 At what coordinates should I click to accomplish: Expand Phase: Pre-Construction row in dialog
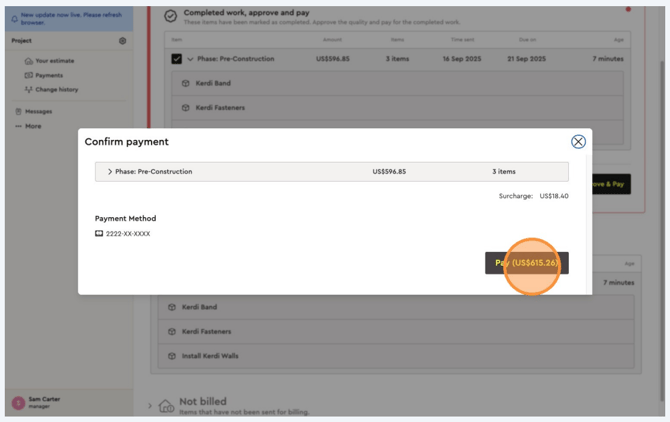[110, 172]
